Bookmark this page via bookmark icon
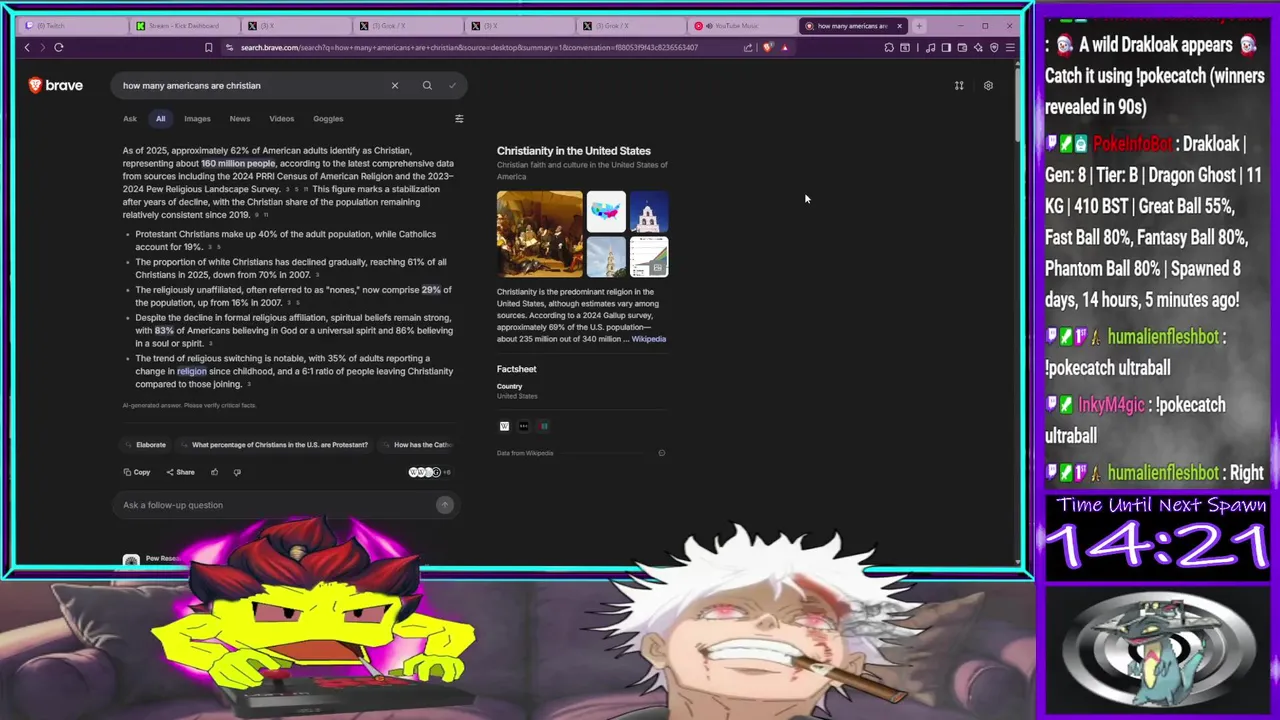 coord(208,47)
